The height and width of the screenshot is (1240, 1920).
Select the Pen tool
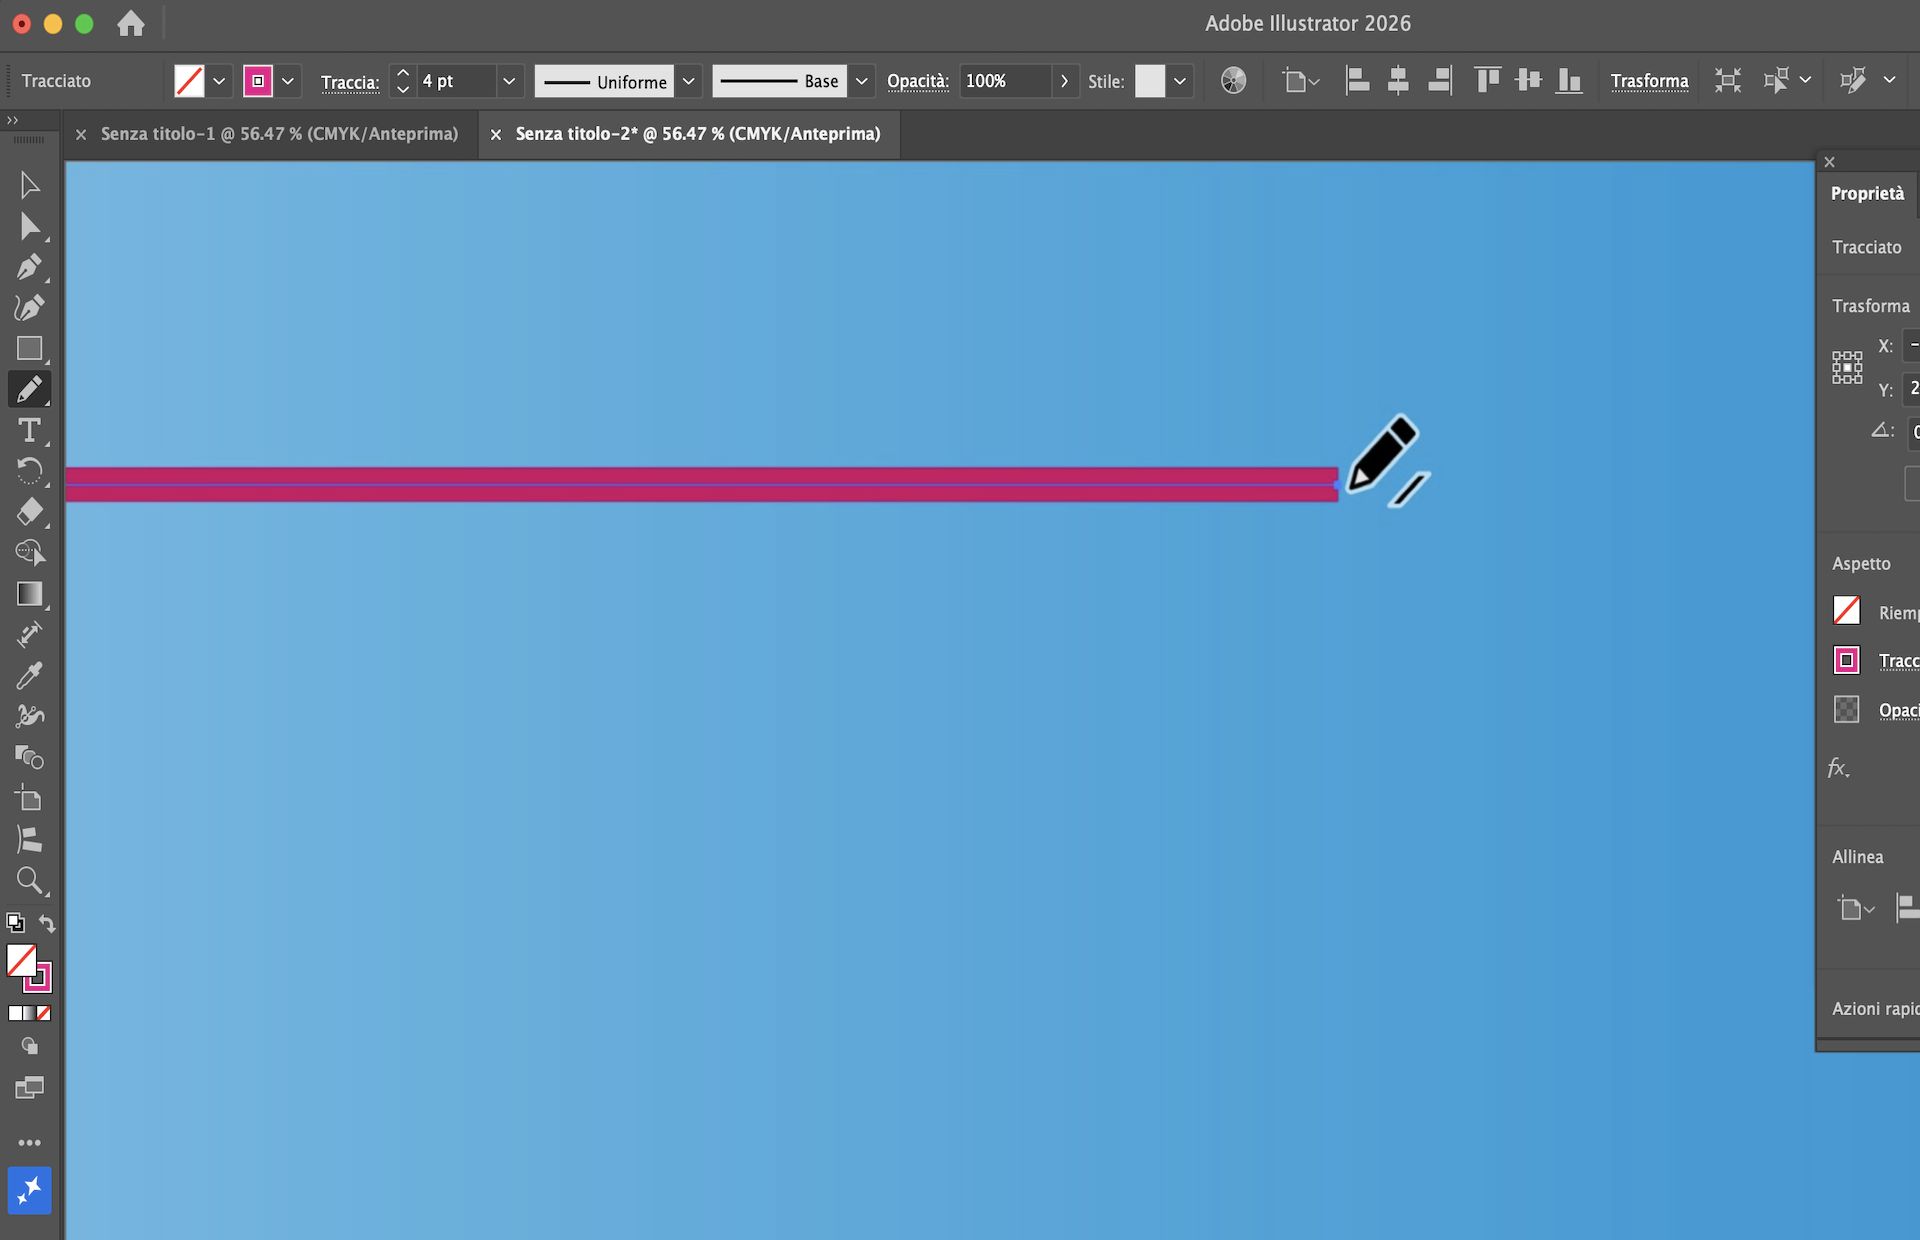29,266
